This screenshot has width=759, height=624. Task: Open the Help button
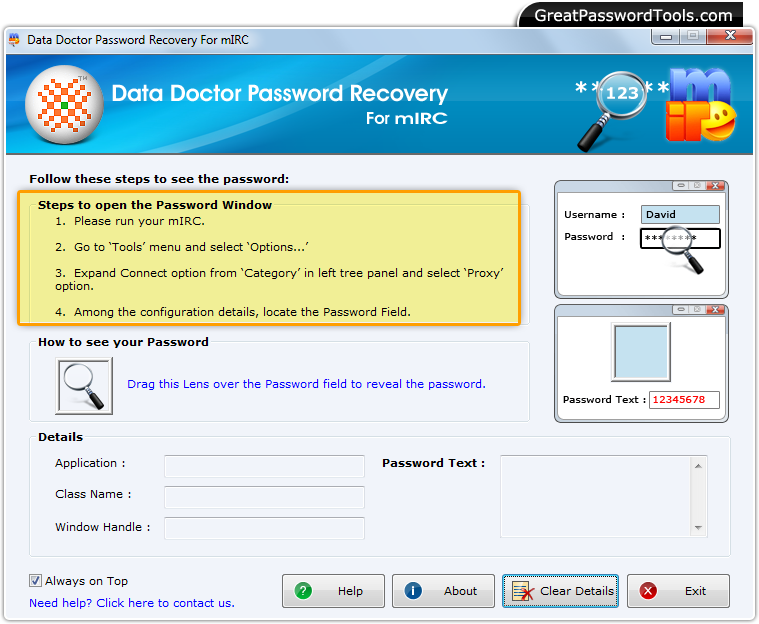333,591
